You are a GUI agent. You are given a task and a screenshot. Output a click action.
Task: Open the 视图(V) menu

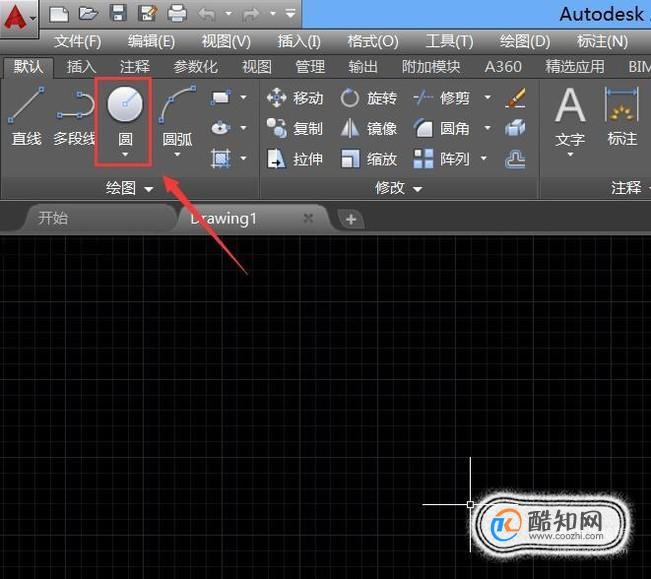coord(226,41)
